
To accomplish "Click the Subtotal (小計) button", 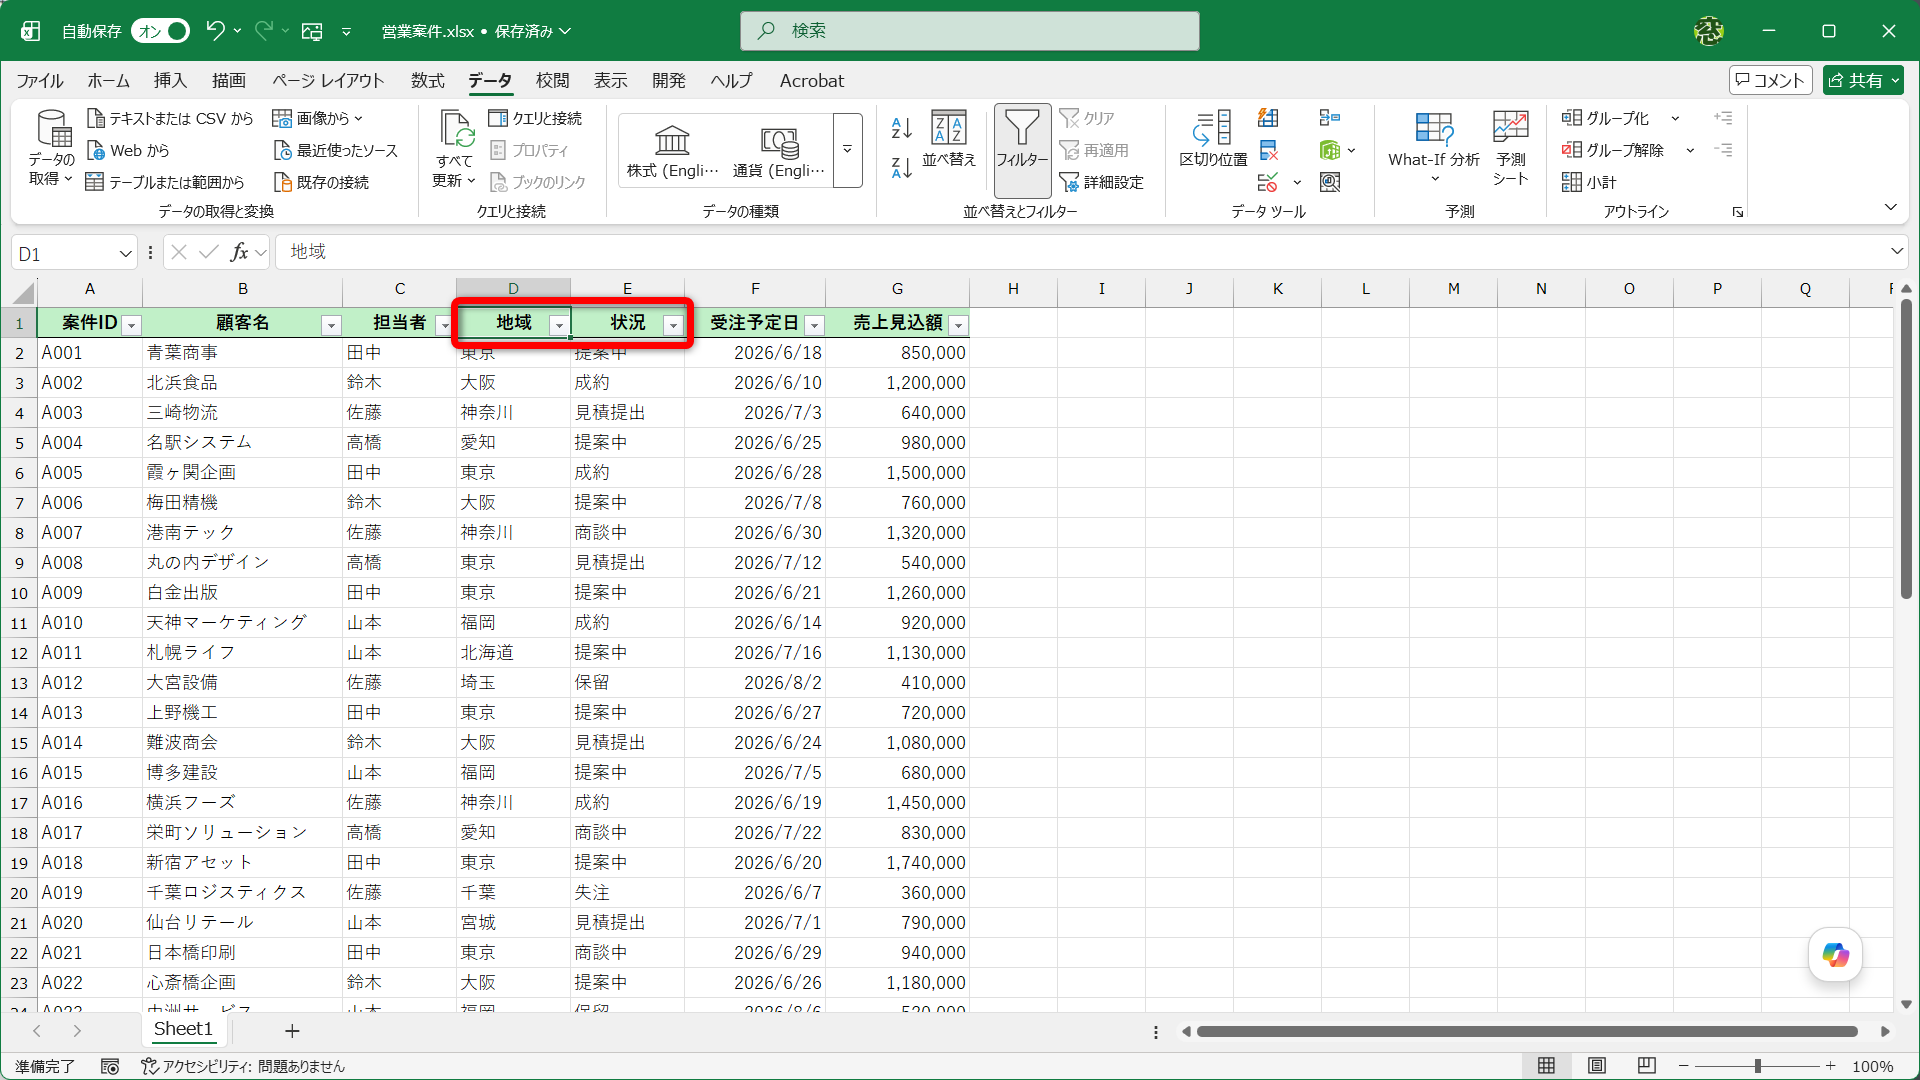I will coord(1589,182).
